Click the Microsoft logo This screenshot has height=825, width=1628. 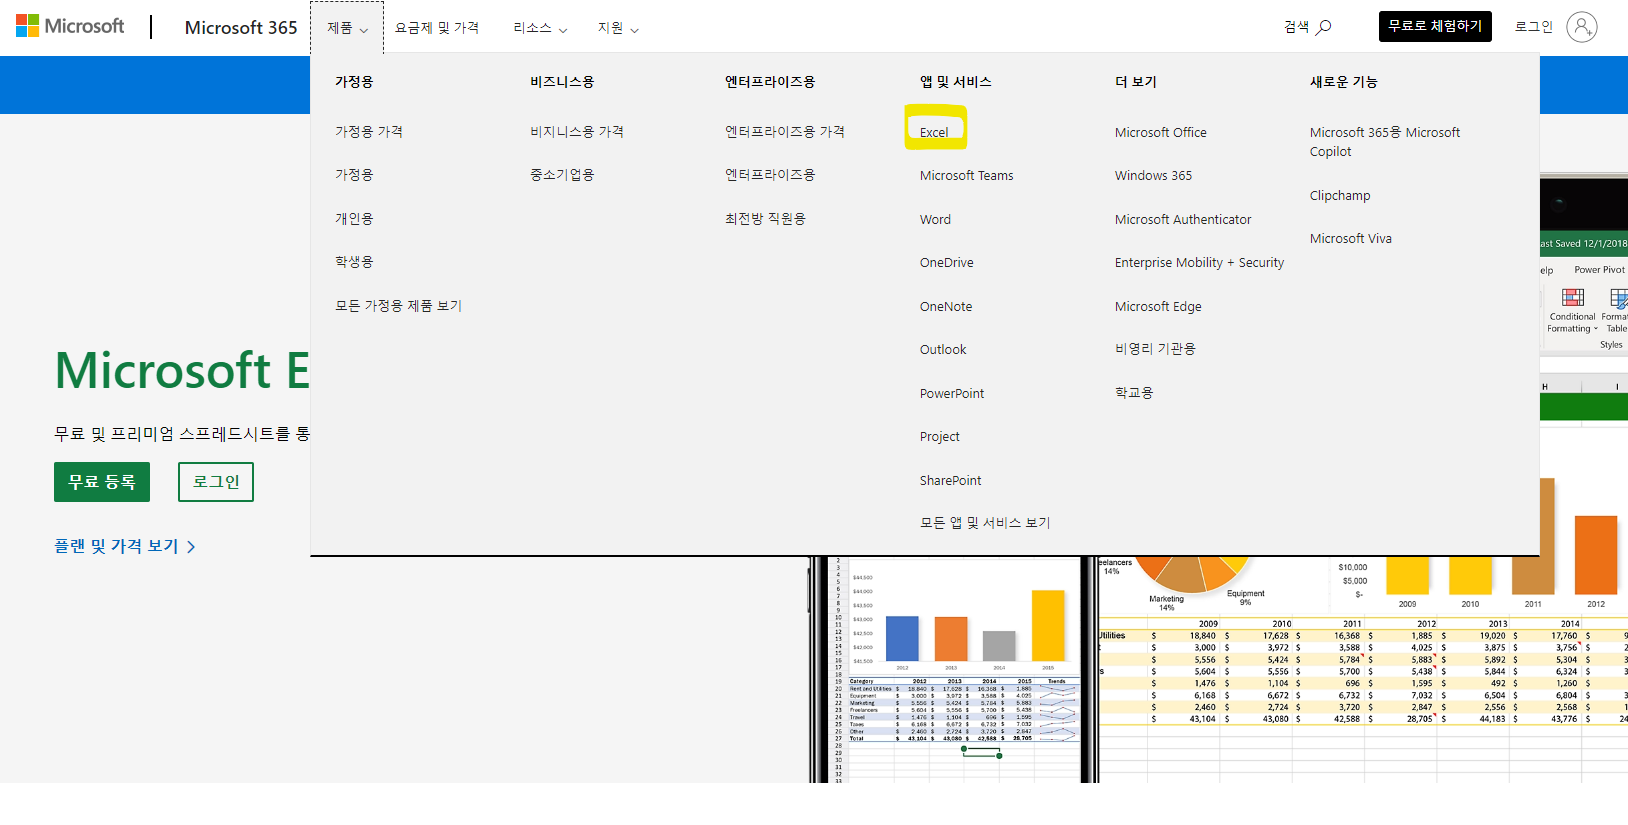click(70, 26)
